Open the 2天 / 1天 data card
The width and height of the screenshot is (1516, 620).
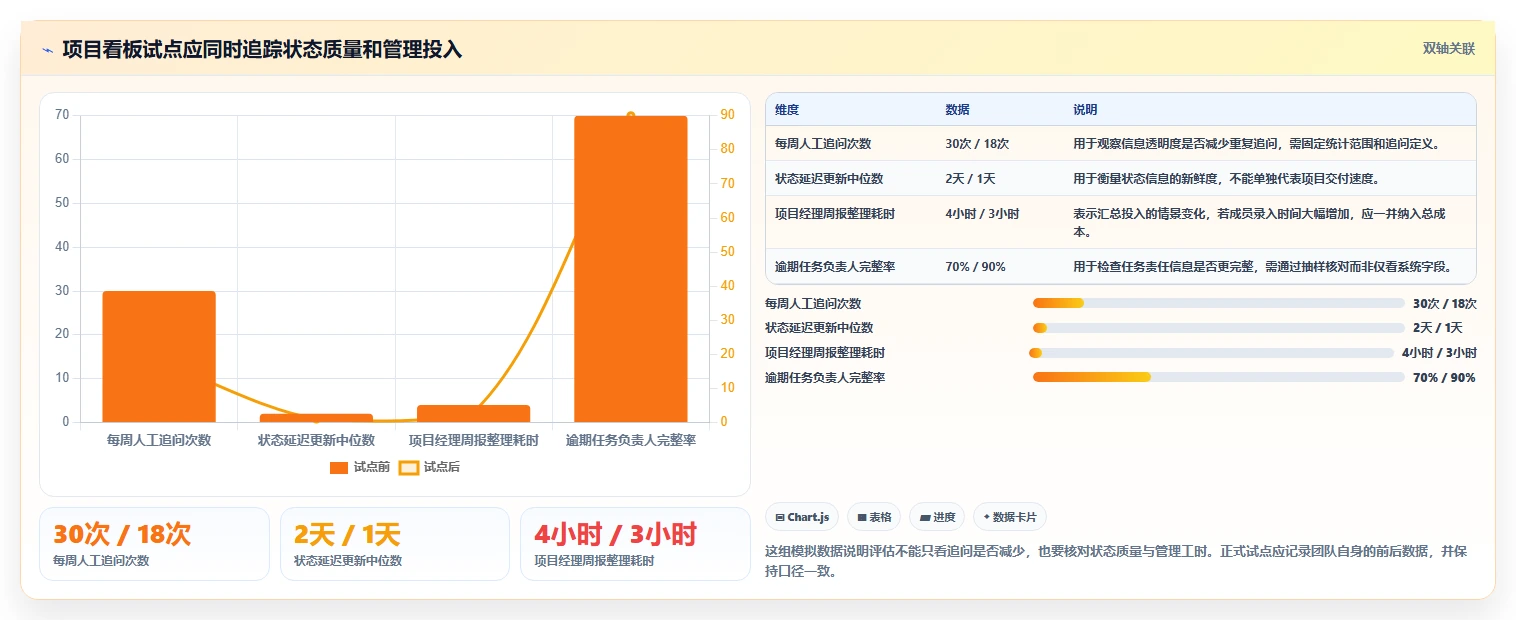point(395,544)
